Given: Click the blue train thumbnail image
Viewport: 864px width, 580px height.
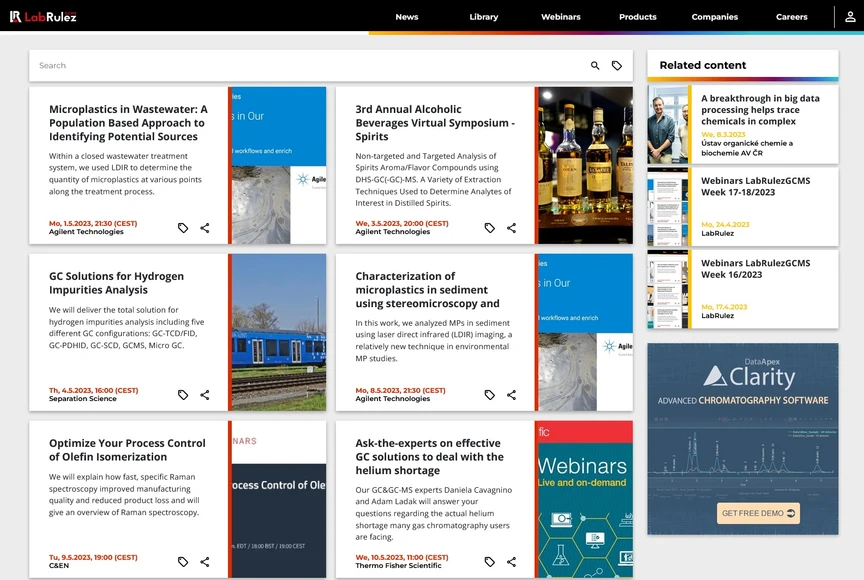Looking at the screenshot, I should click(279, 332).
